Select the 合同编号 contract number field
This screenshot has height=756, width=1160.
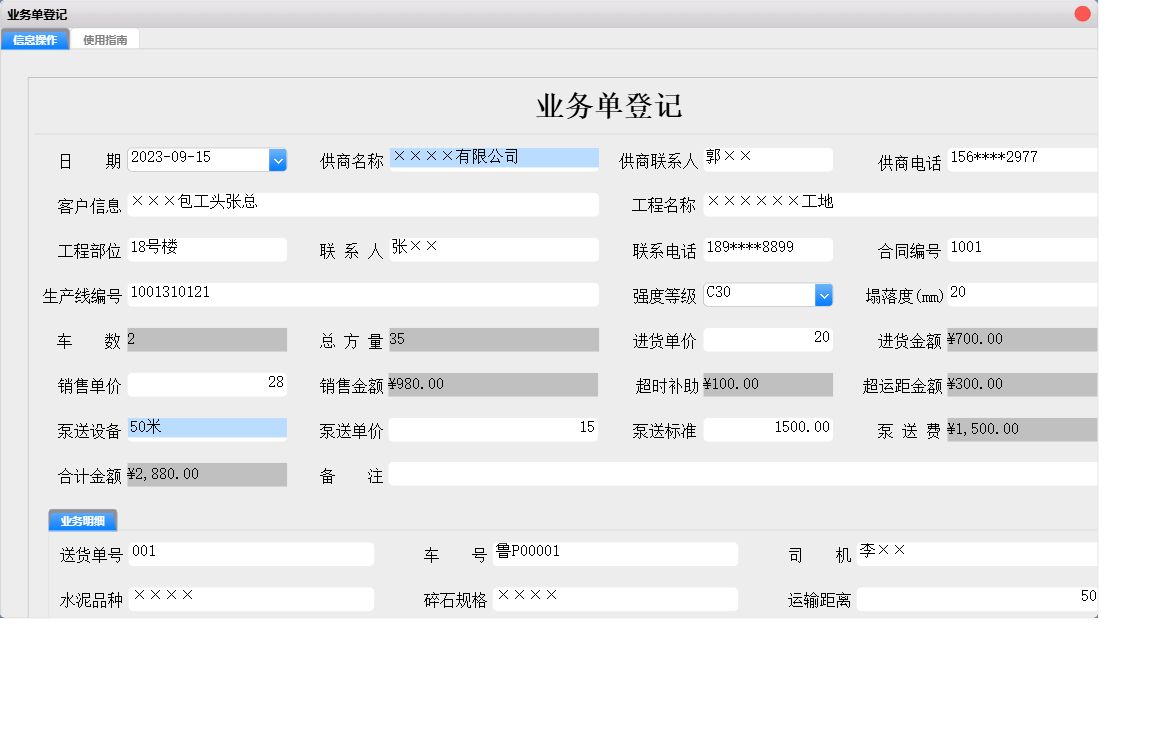coord(1020,247)
